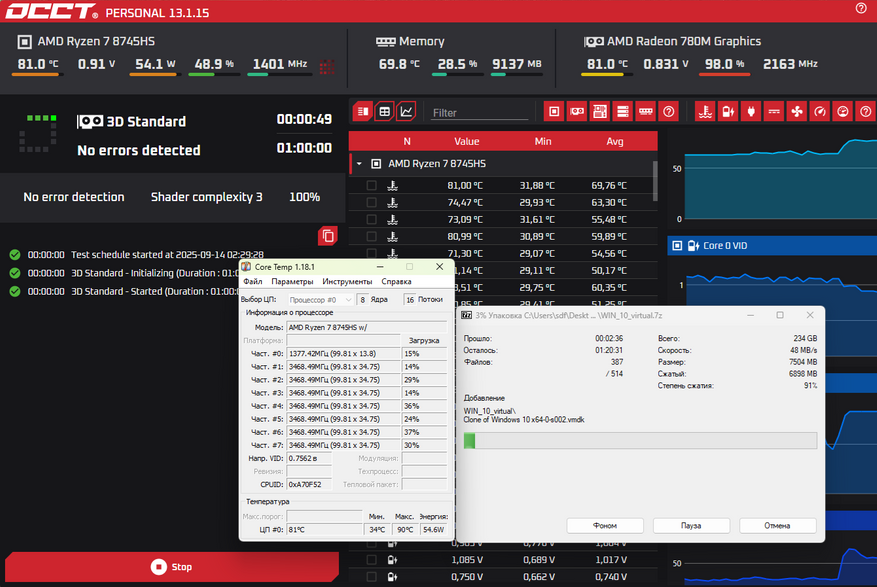This screenshot has height=587, width=877.
Task: Show usage load sensors only
Action: click(843, 112)
